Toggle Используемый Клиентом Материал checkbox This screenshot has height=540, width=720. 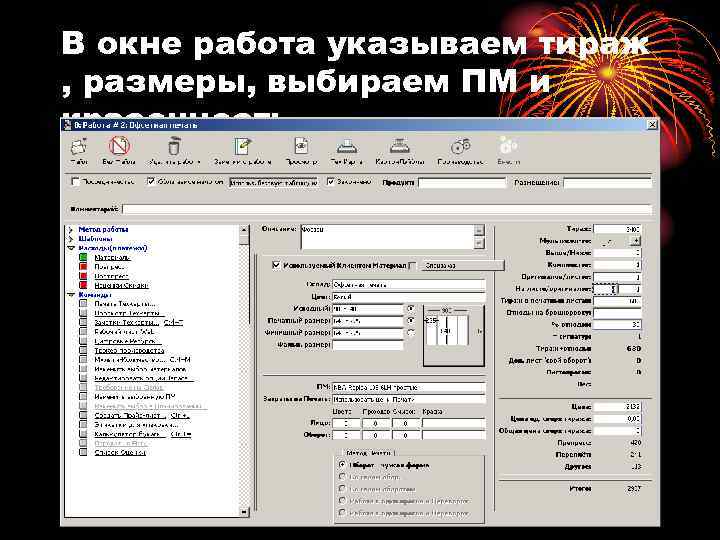tap(276, 265)
